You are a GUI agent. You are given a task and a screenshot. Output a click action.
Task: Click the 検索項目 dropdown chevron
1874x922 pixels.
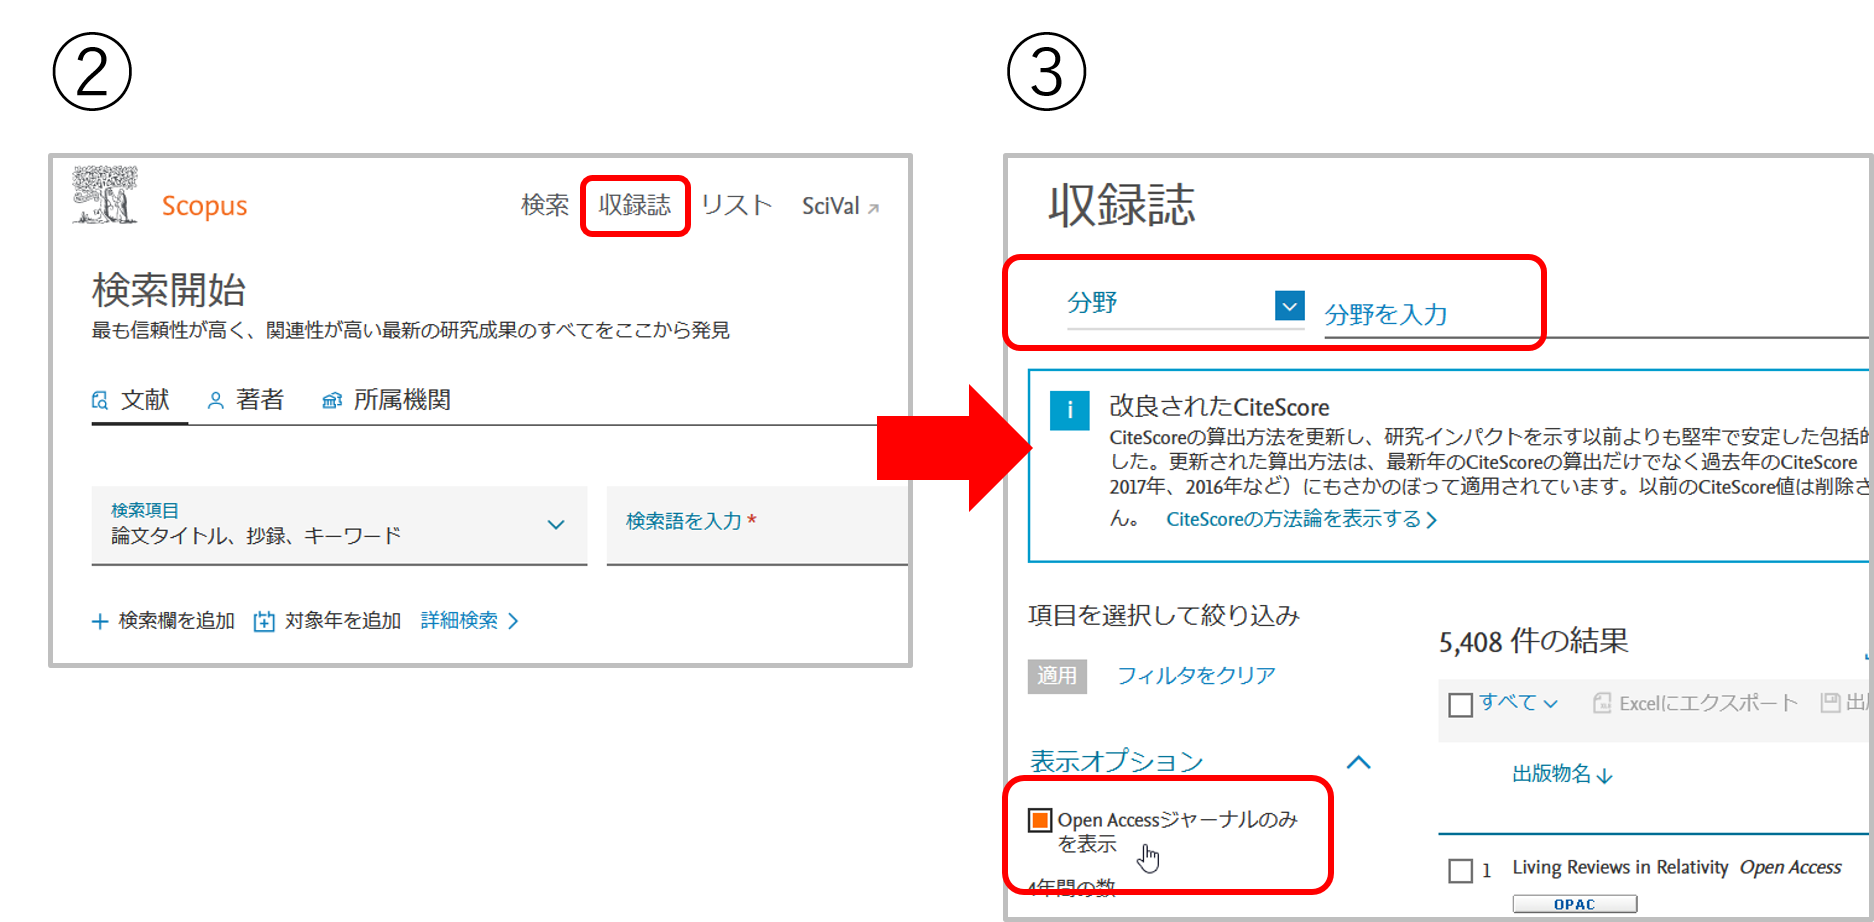coord(556,525)
